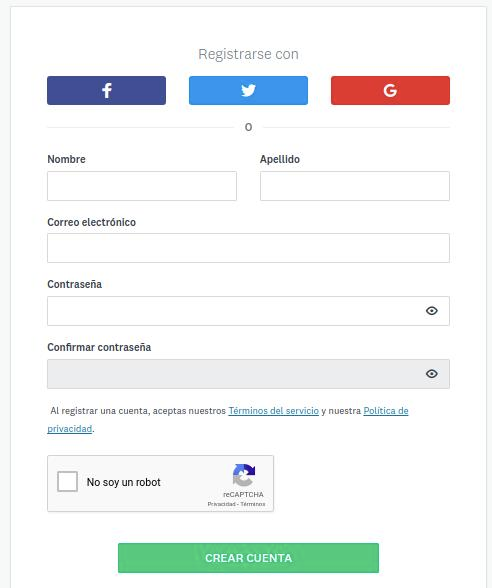Focus the Nombre input field
The height and width of the screenshot is (588, 492).
pos(142,186)
